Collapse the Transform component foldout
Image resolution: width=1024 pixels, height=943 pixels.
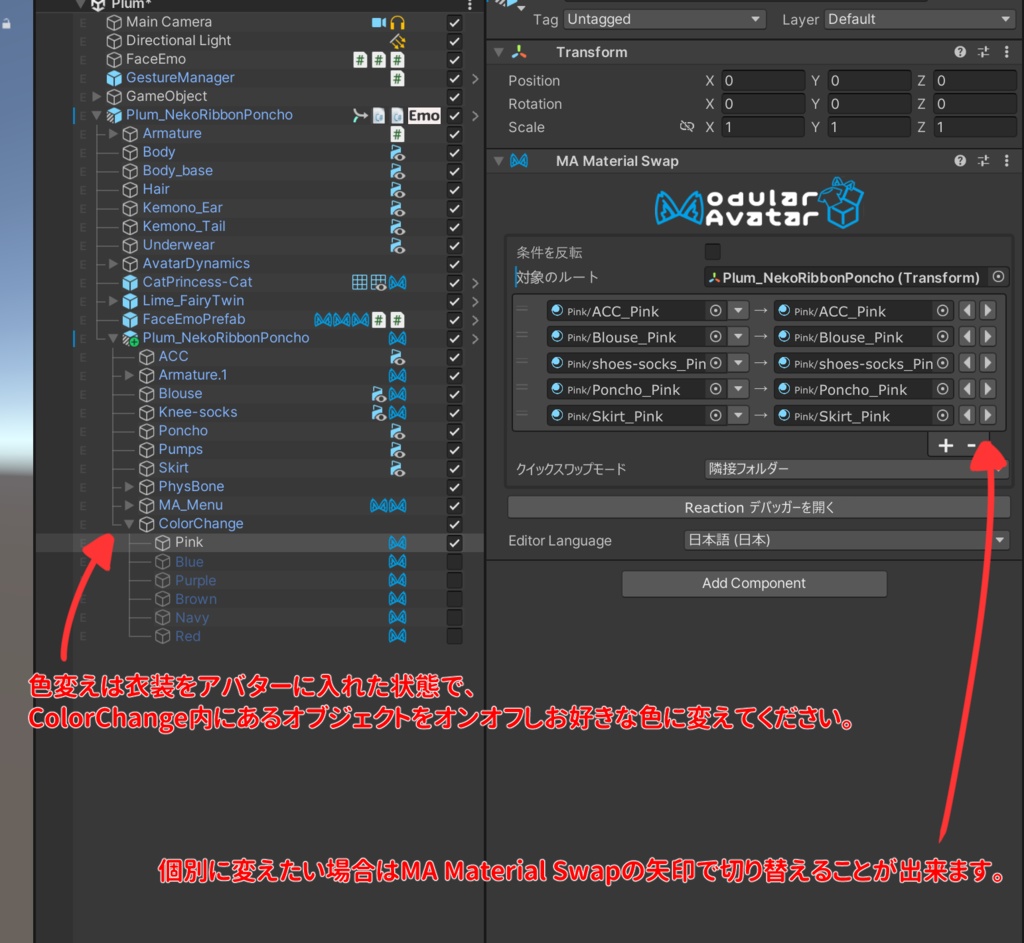499,52
